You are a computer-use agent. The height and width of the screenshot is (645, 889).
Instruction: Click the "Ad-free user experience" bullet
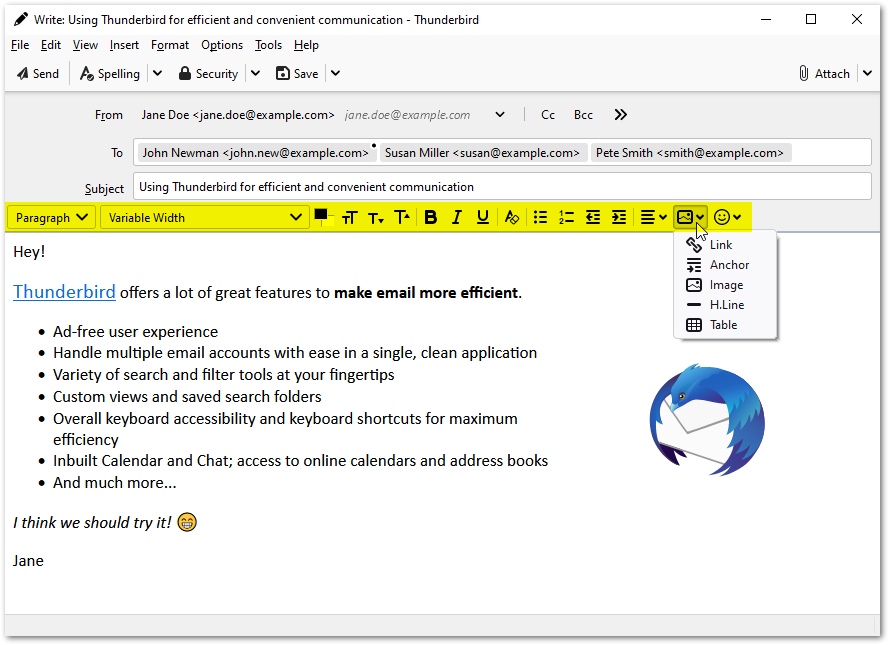pyautogui.click(x=136, y=332)
